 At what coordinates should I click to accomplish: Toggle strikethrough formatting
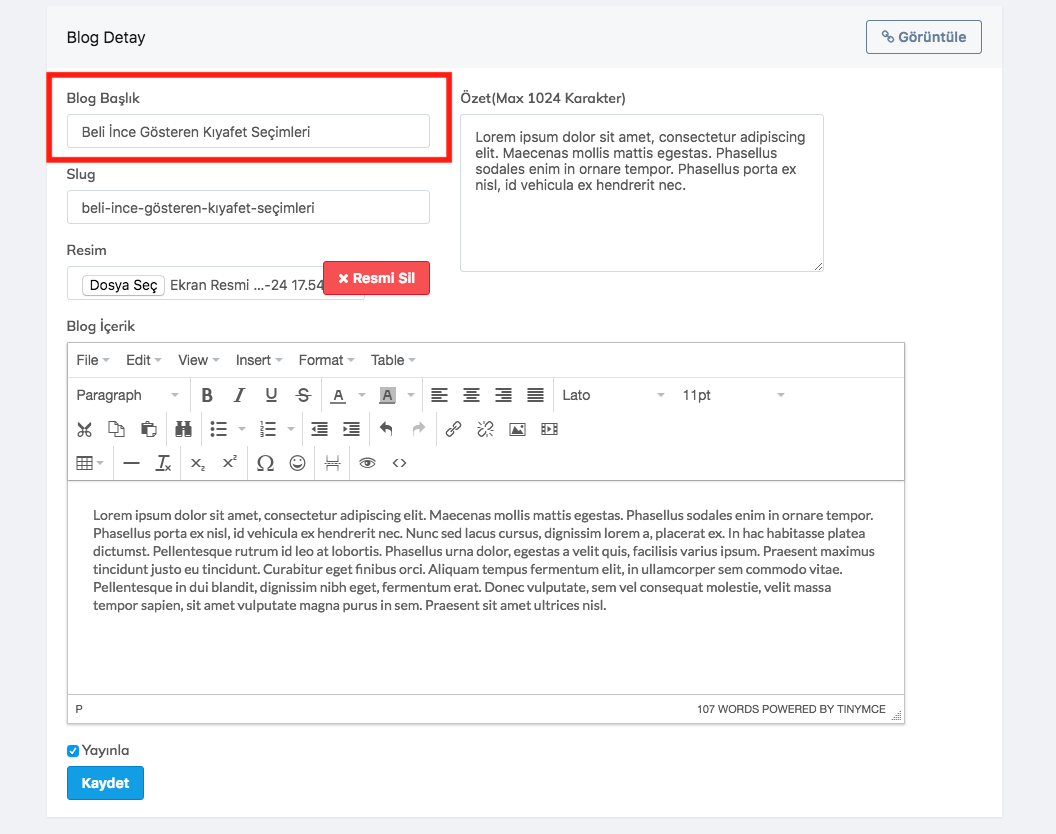click(303, 395)
